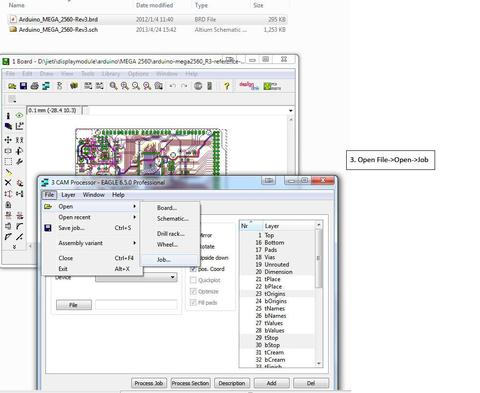
Task: Click the Use library book icon
Action: pyautogui.click(x=74, y=86)
